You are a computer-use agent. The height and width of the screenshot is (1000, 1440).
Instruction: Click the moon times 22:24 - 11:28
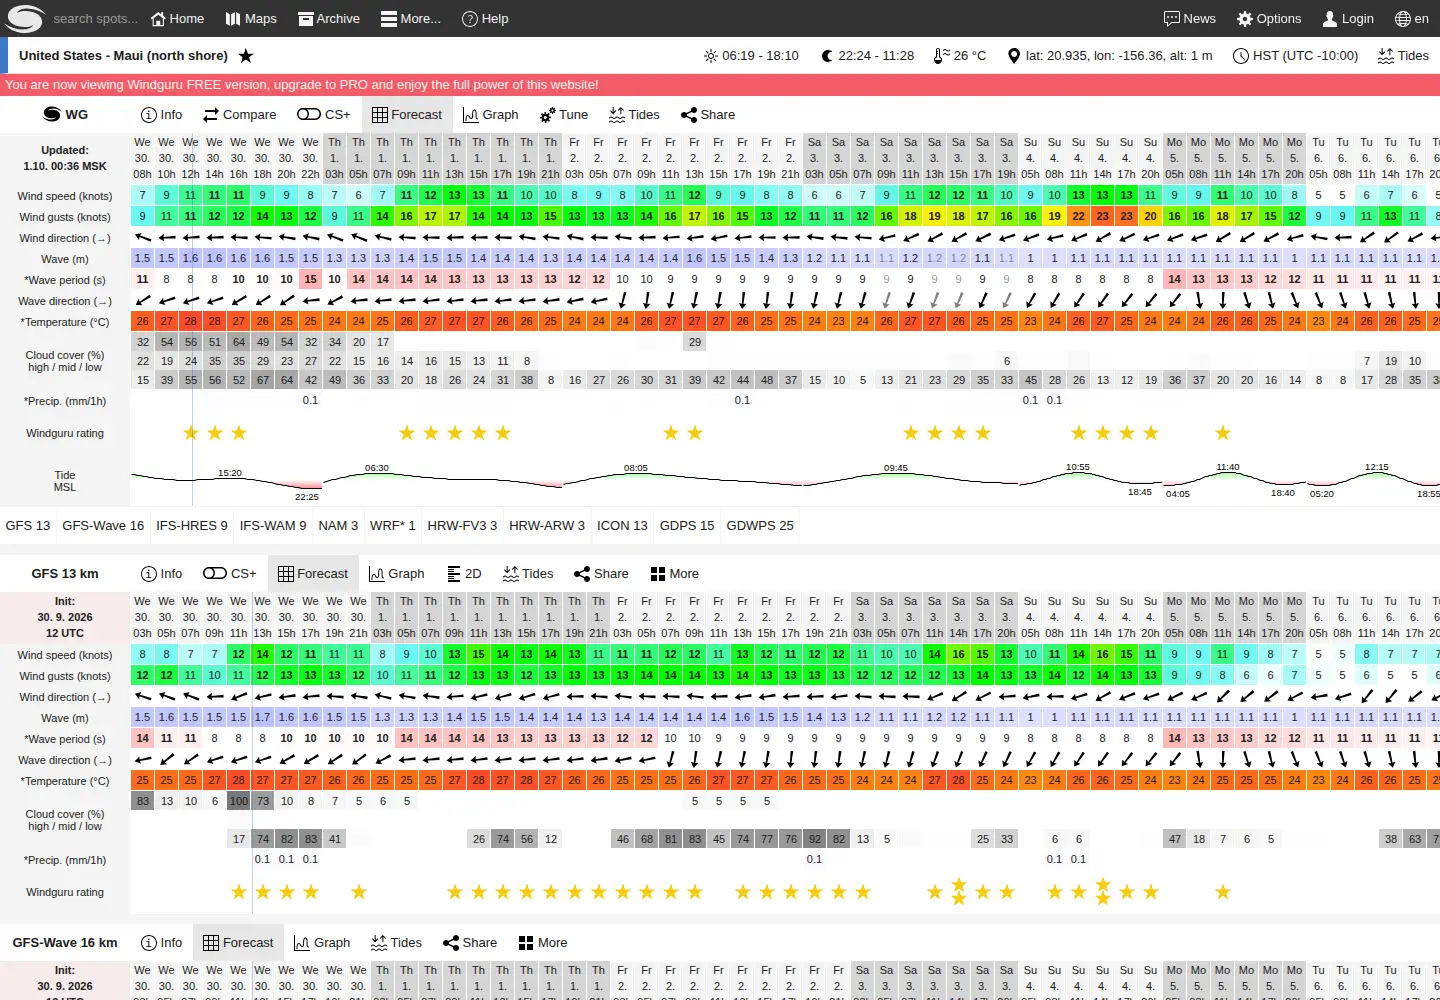(867, 56)
